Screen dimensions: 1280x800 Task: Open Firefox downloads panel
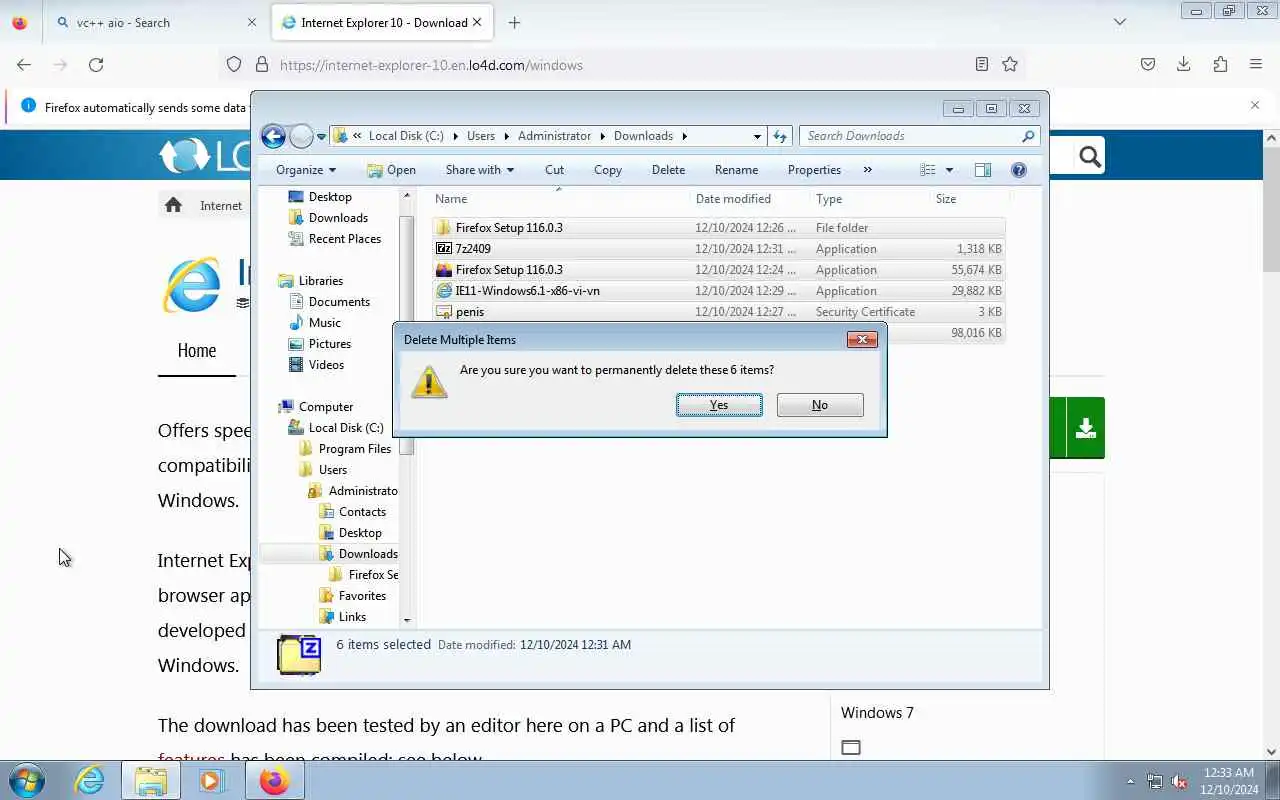tap(1184, 65)
